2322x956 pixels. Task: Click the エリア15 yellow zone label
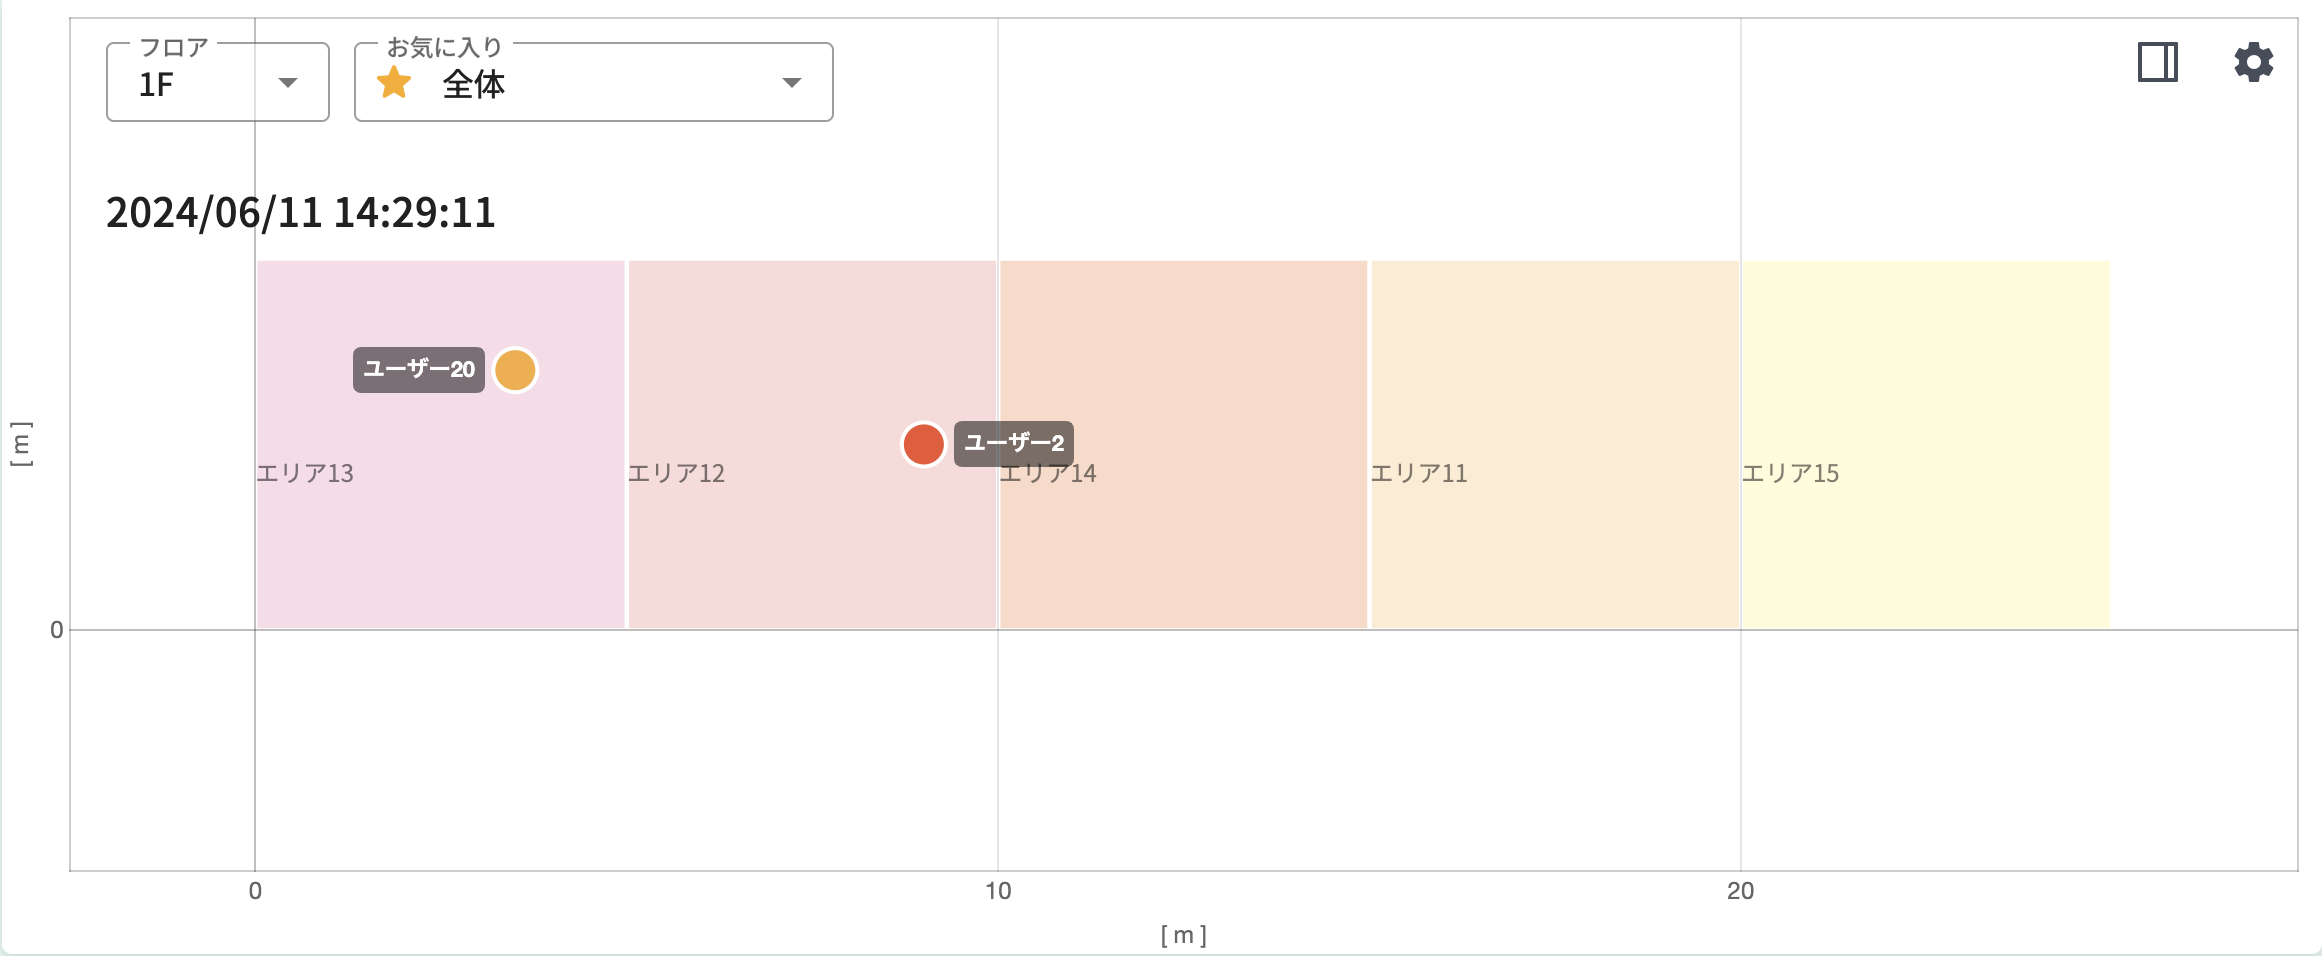tap(1790, 473)
